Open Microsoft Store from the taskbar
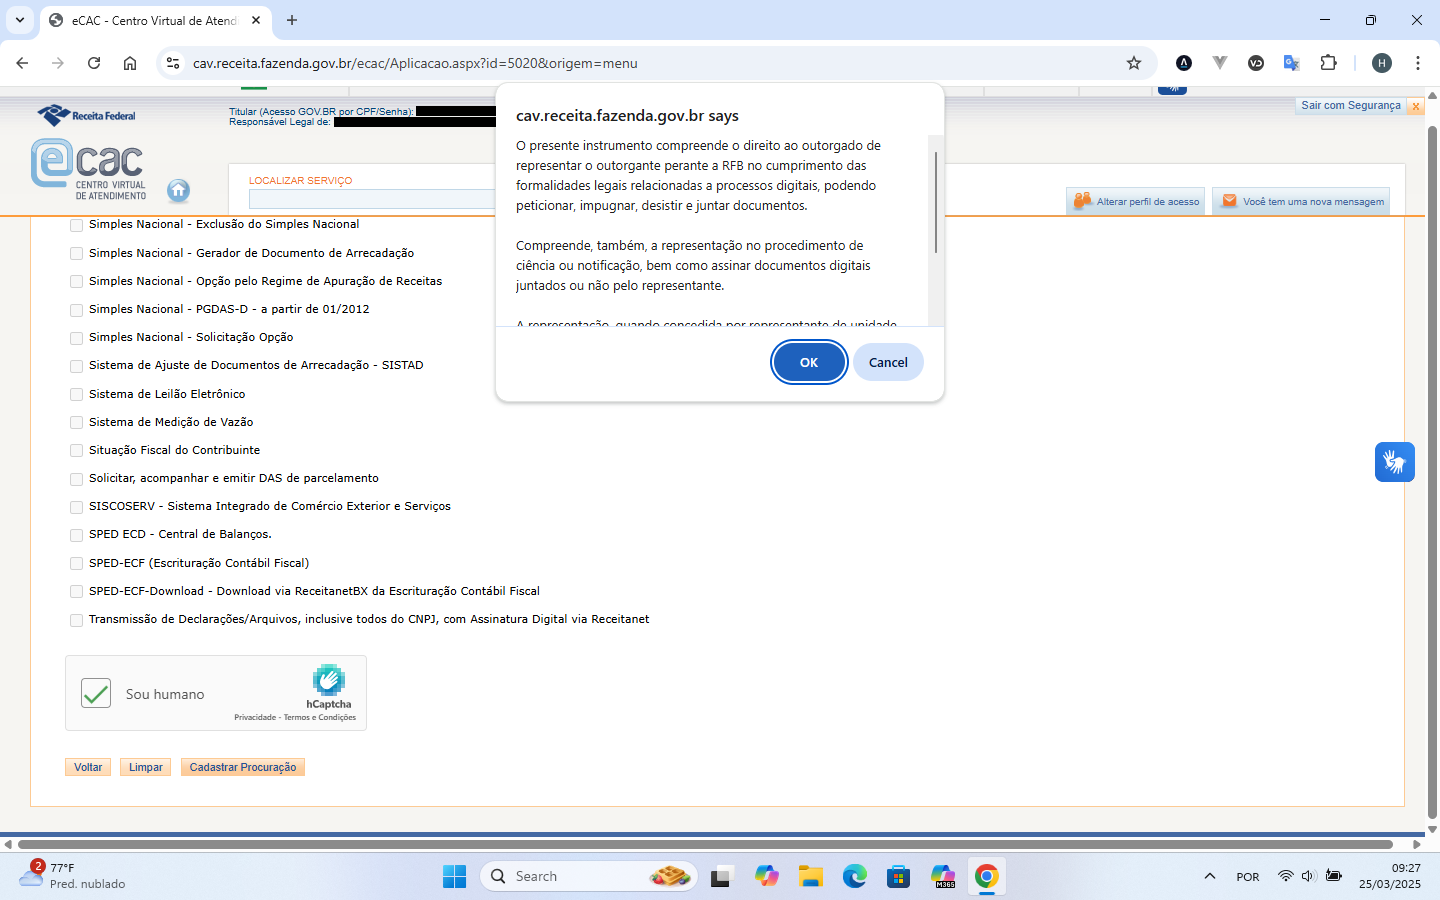The width and height of the screenshot is (1440, 900). (x=898, y=877)
